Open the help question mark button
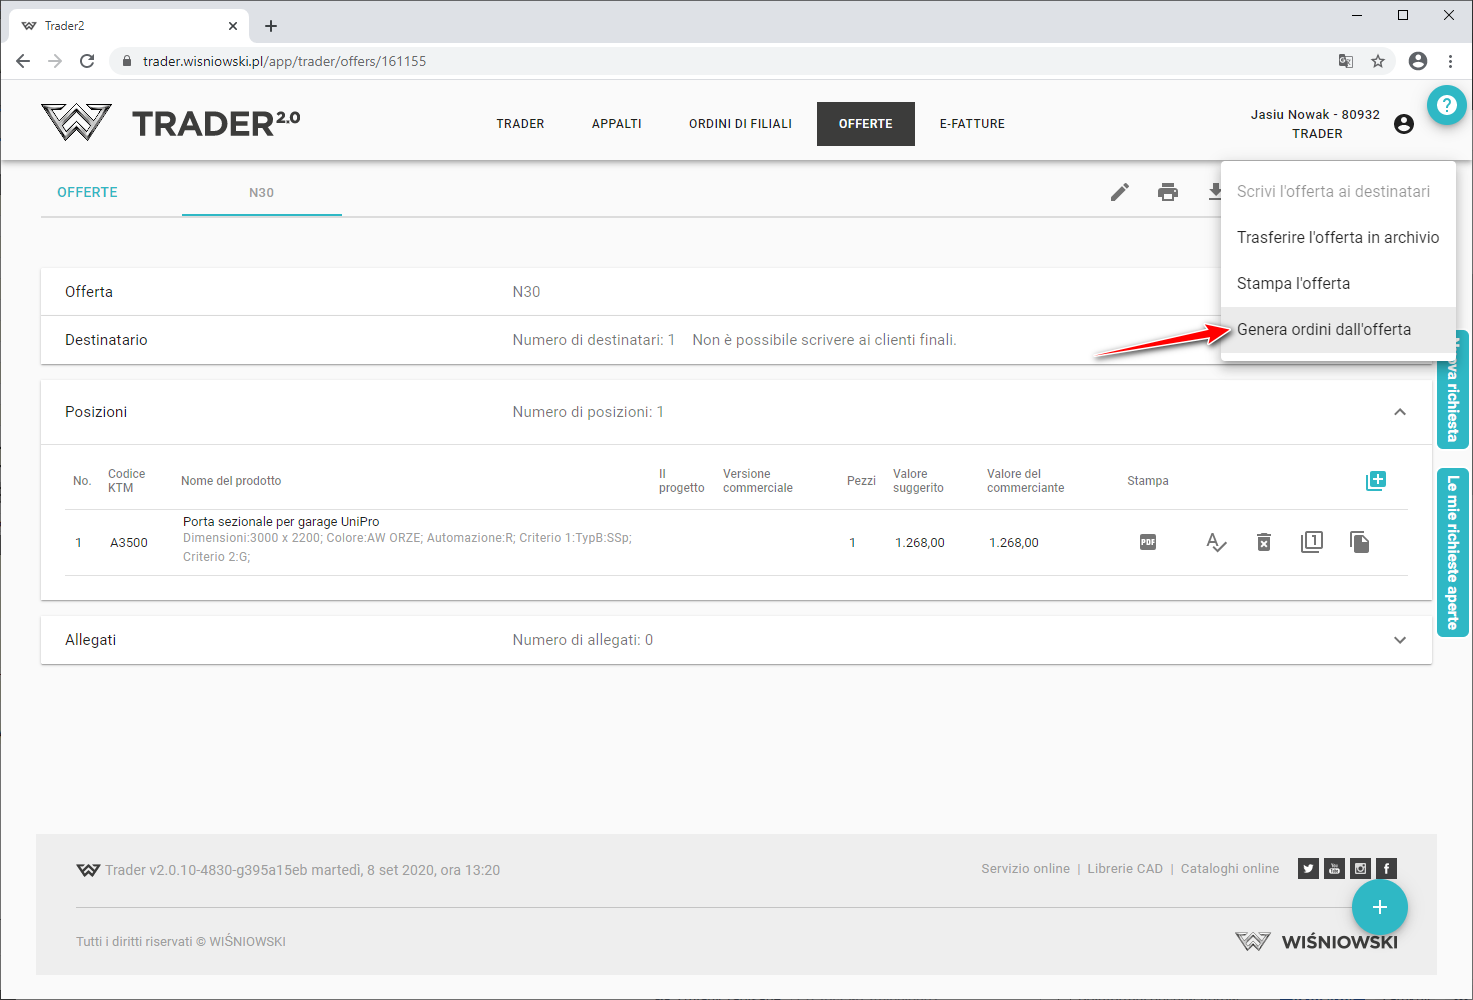Screen dimensions: 1473x1000 1446,105
